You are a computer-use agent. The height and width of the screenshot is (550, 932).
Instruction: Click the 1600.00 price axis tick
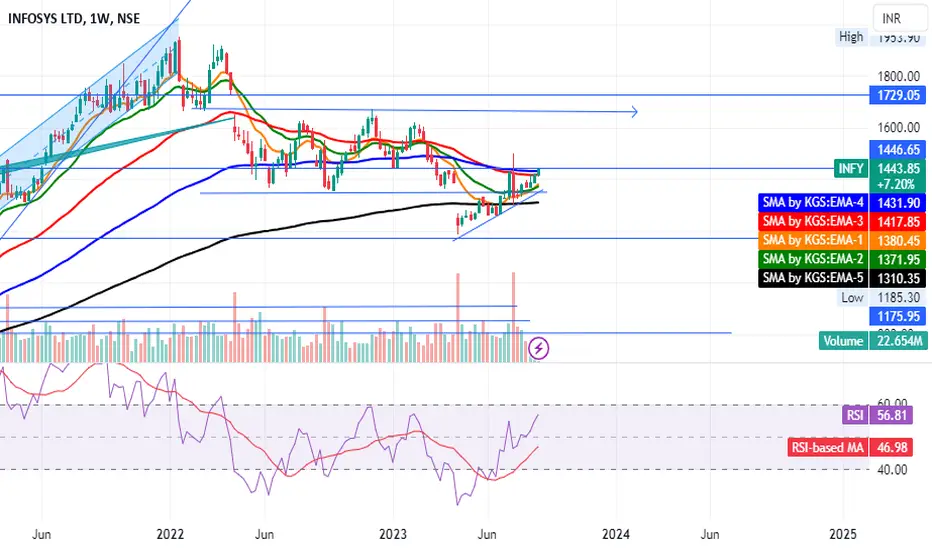[x=898, y=127]
